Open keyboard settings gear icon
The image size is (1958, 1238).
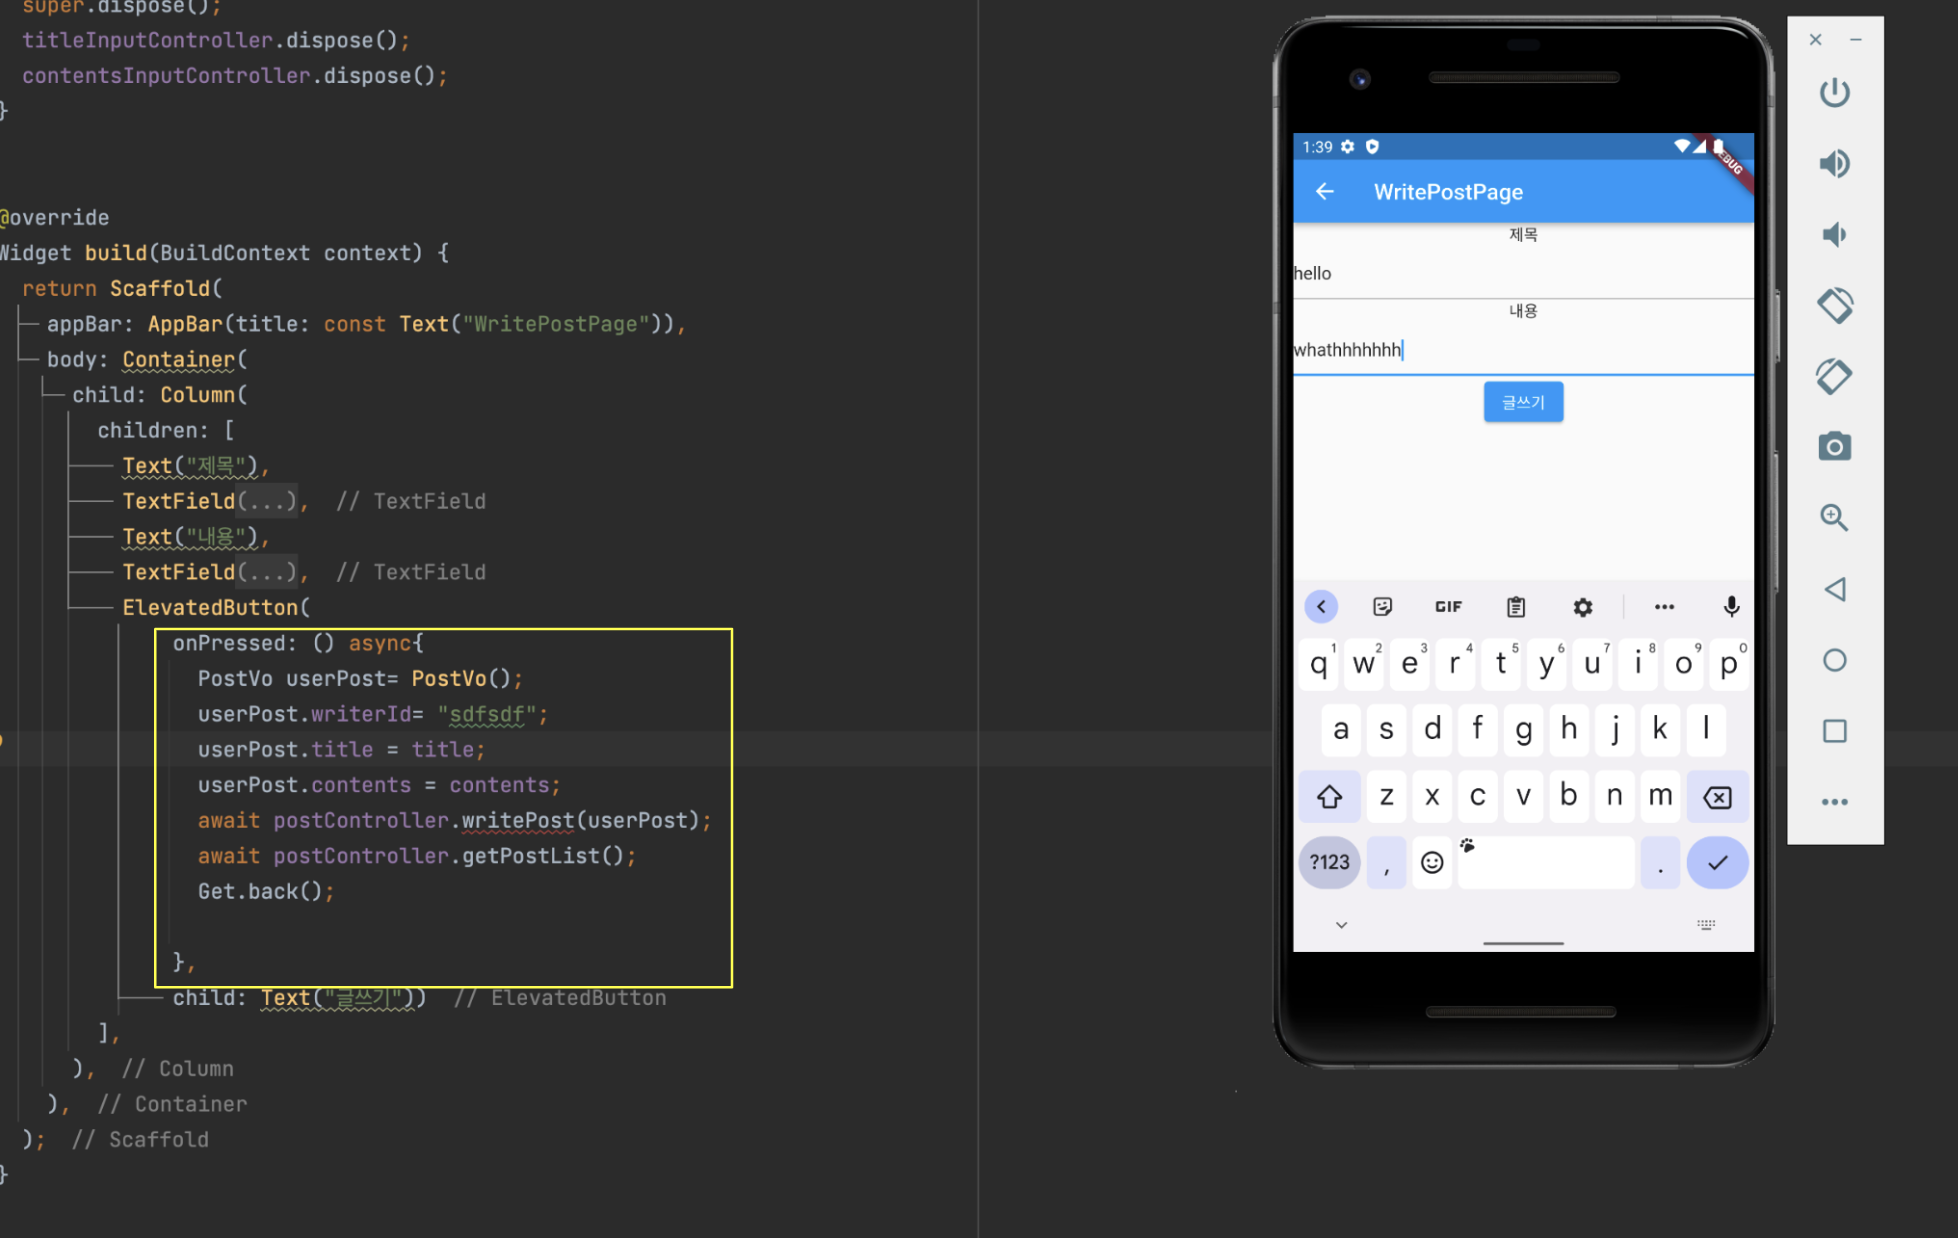pos(1582,607)
